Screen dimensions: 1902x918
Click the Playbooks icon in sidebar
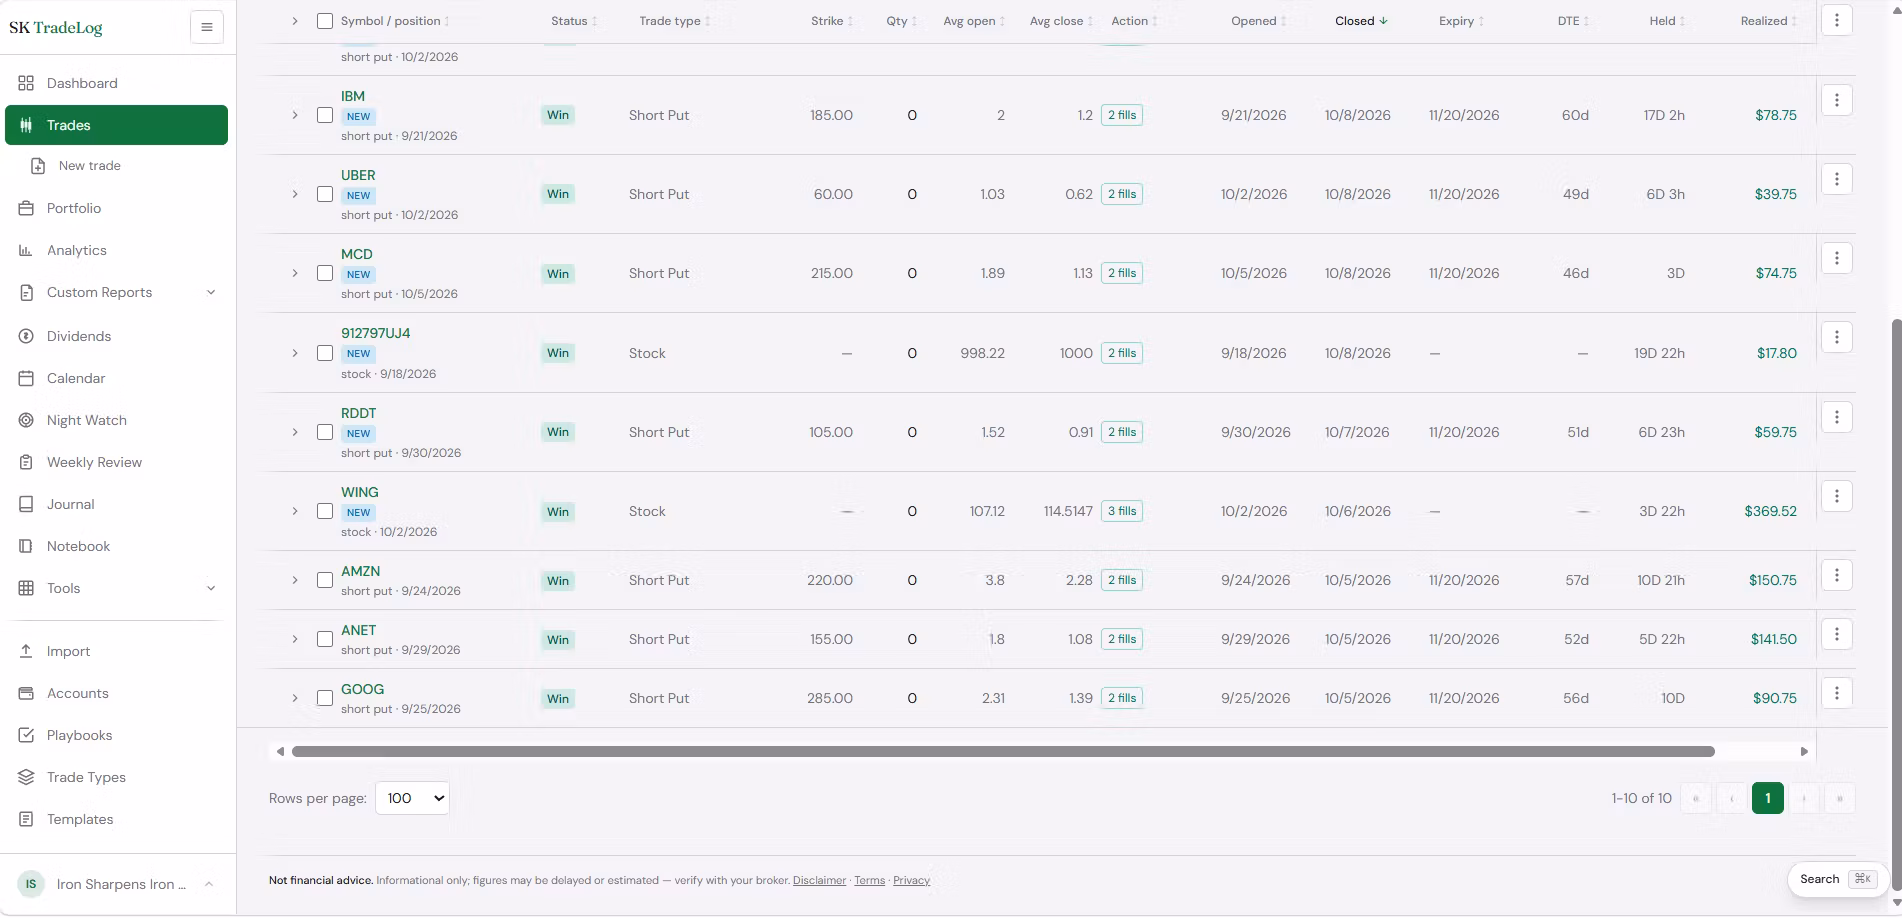pos(26,735)
